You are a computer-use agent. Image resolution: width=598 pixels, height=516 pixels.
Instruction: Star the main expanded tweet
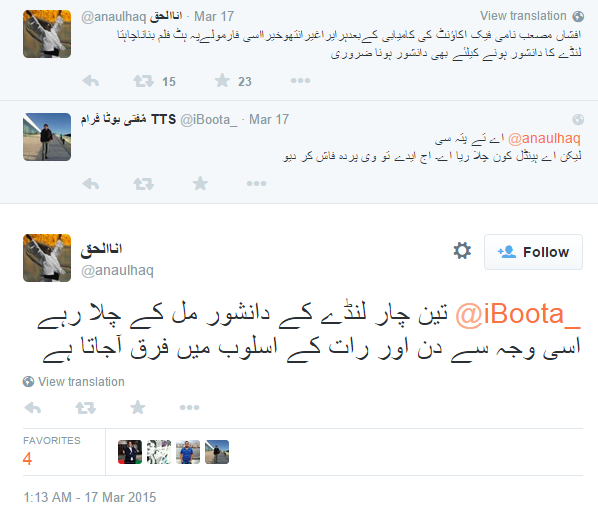pos(138,407)
